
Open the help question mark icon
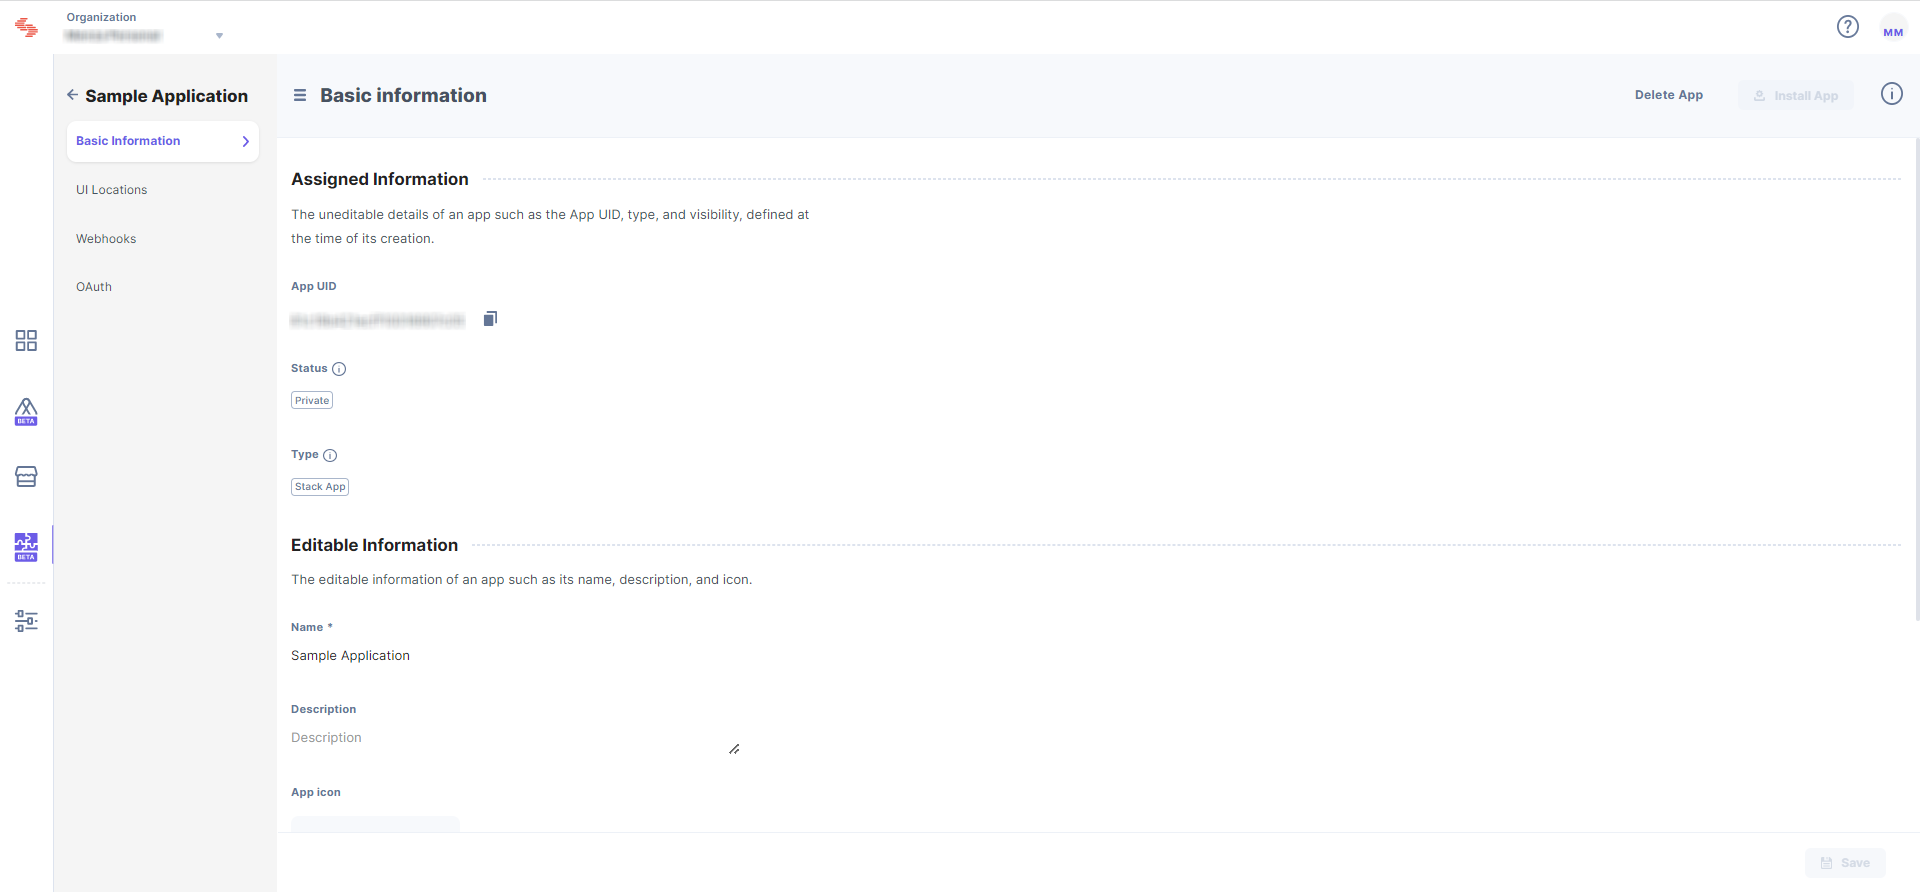point(1848,27)
